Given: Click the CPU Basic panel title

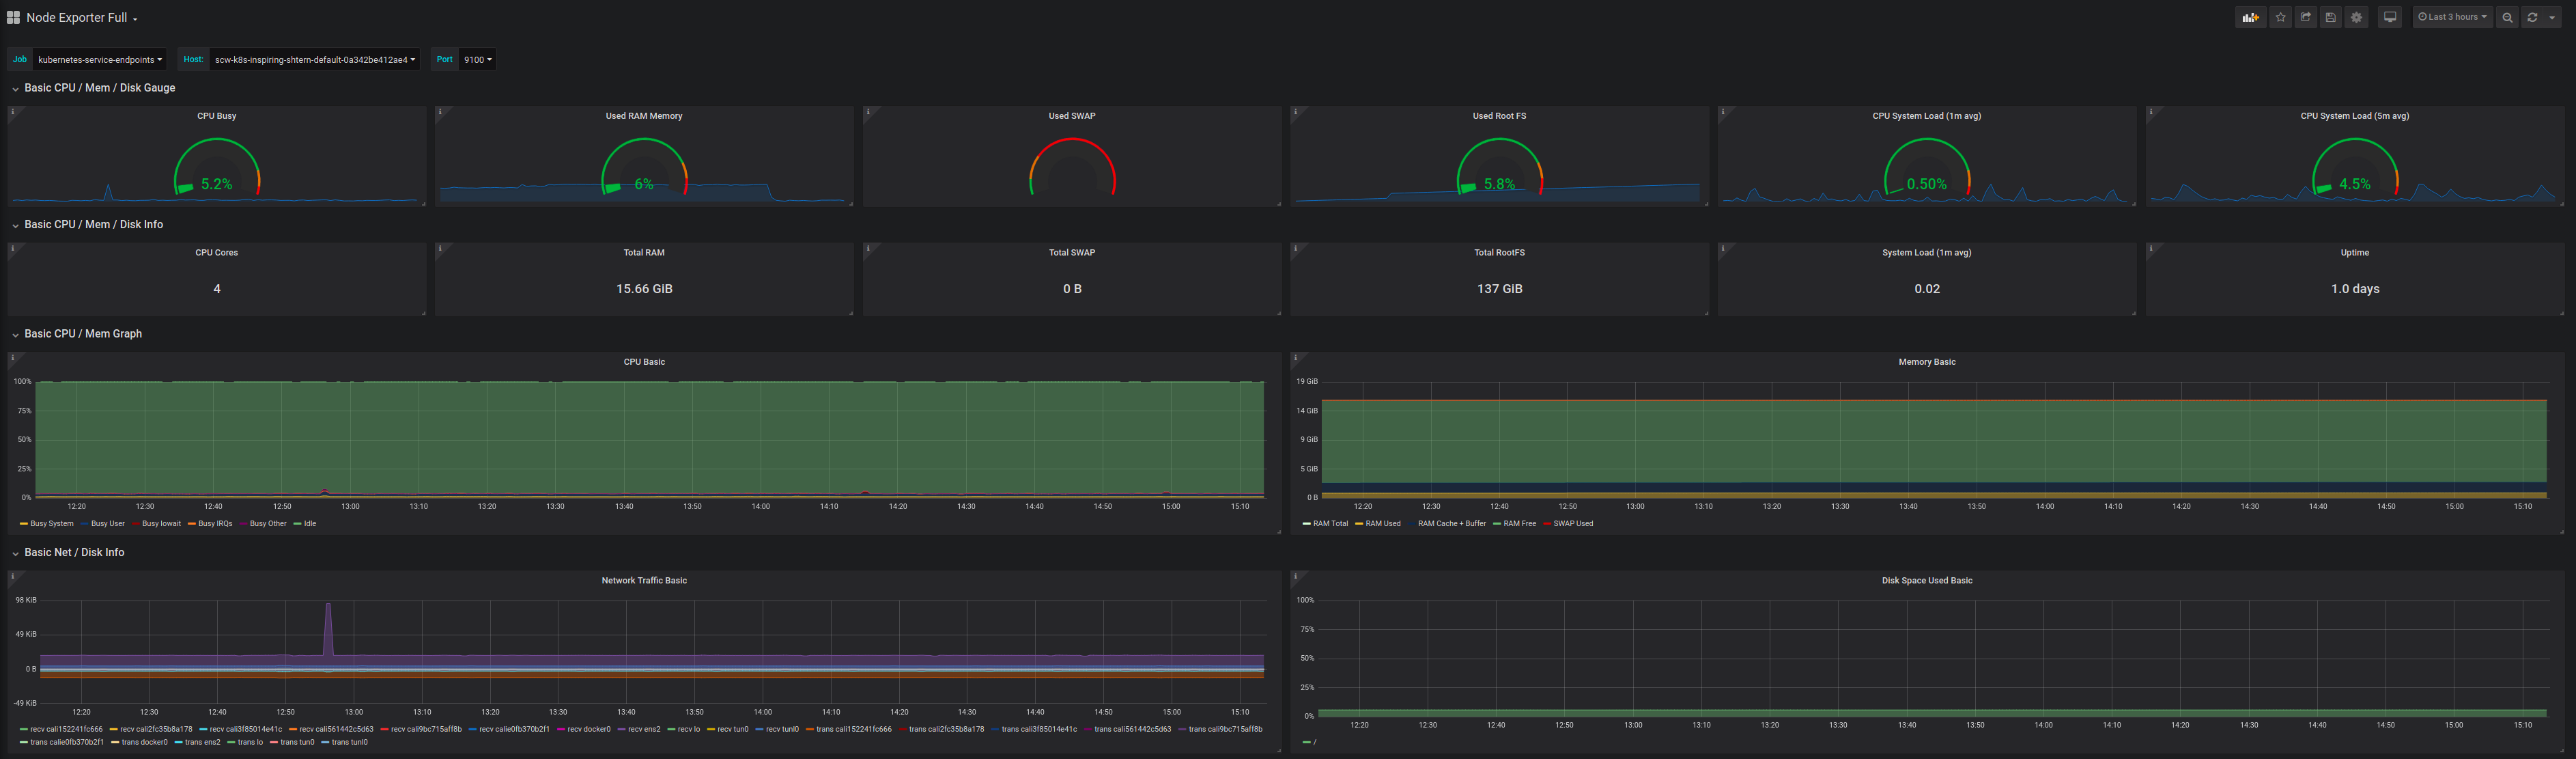Looking at the screenshot, I should point(644,362).
